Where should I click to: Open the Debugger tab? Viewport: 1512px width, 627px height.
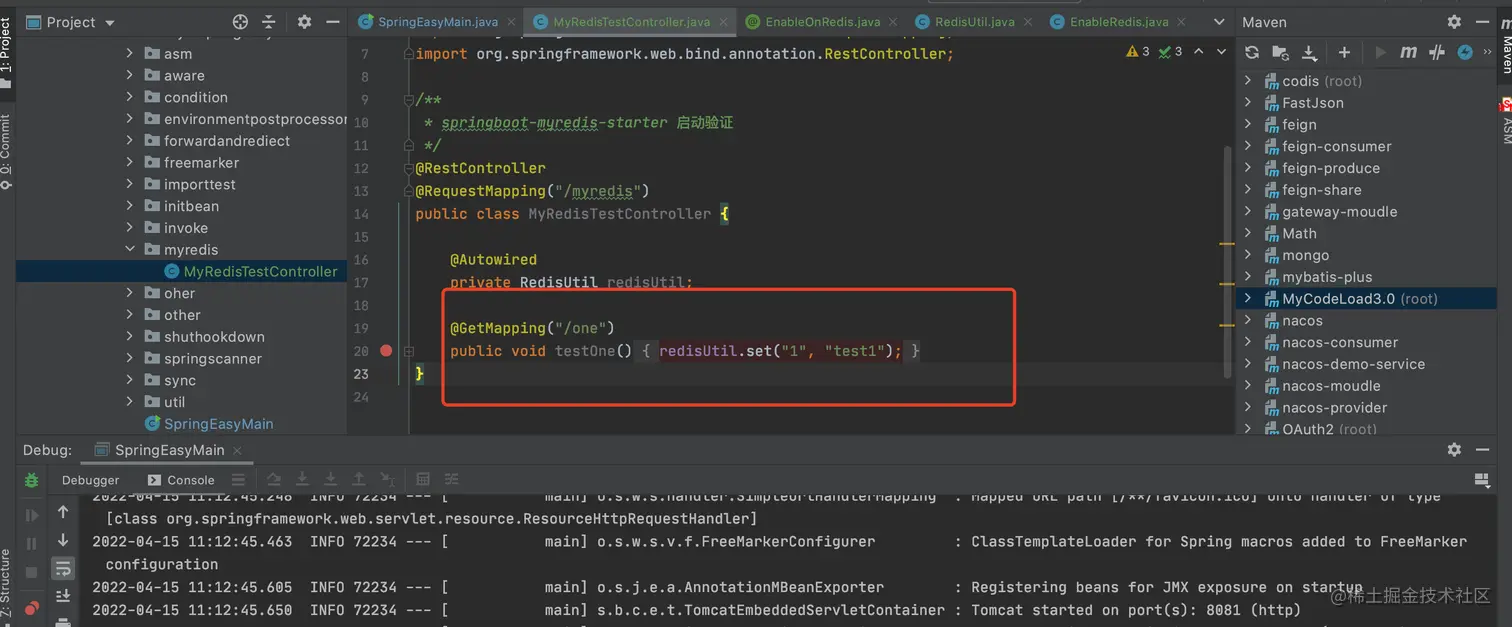pyautogui.click(x=90, y=480)
